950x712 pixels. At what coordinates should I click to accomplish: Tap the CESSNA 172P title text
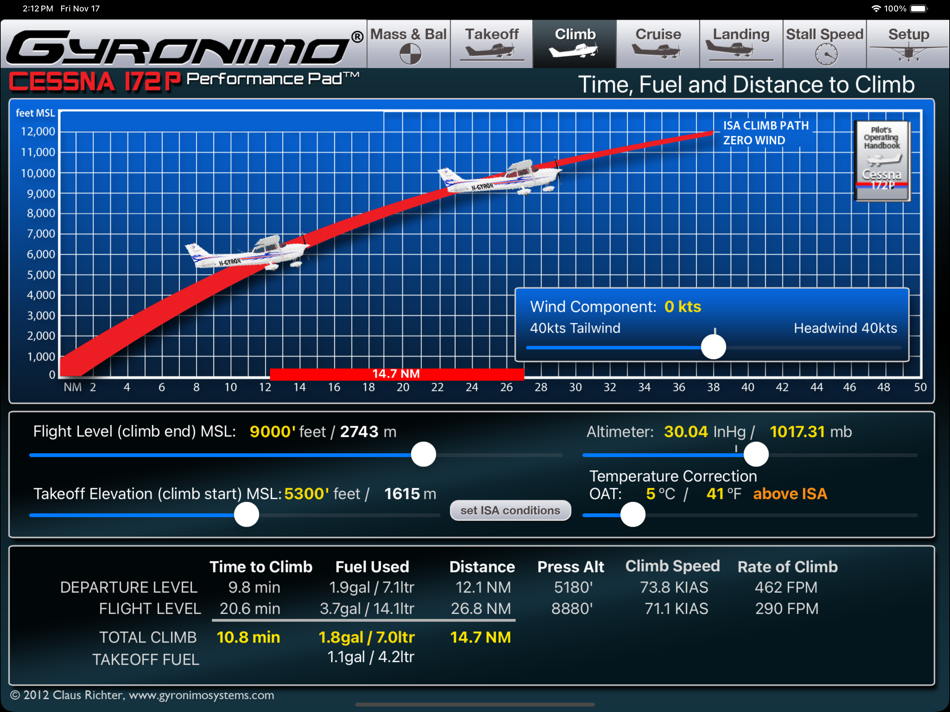95,82
